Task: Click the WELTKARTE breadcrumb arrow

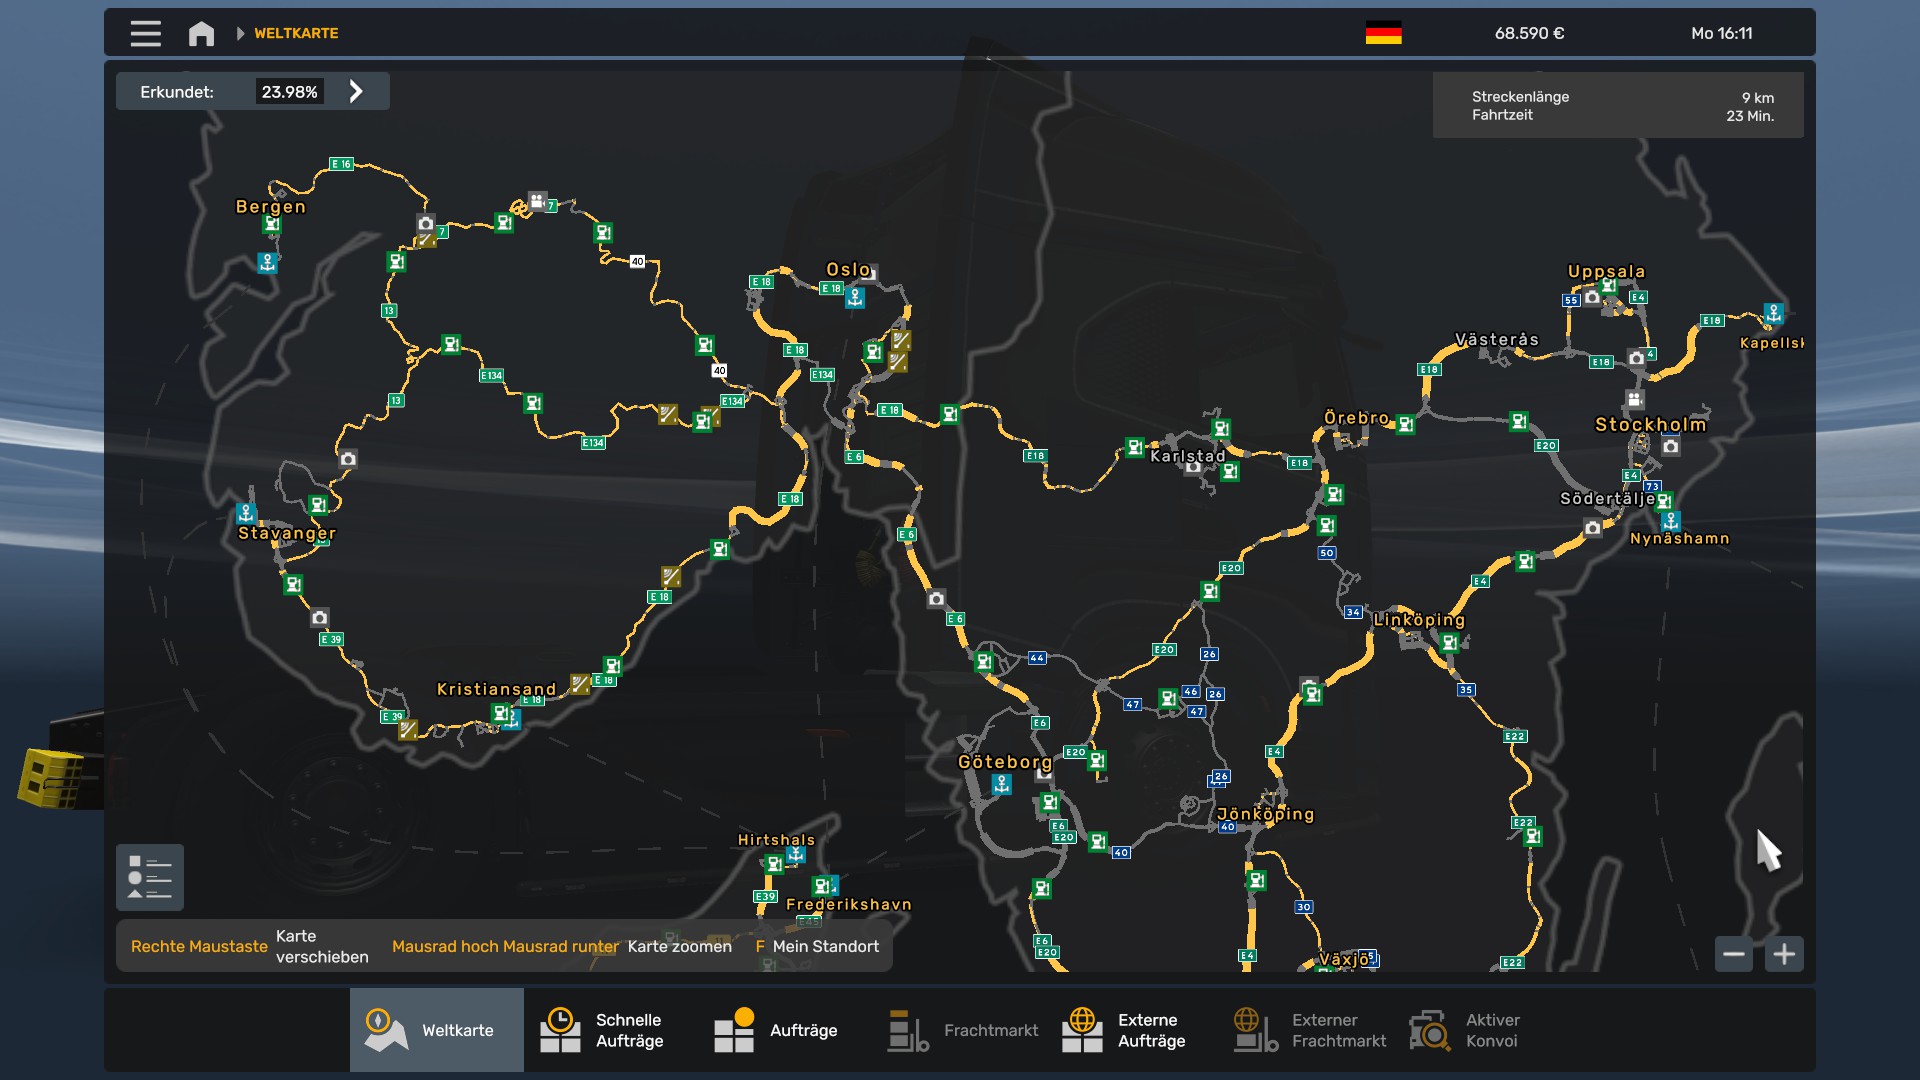Action: [x=240, y=33]
